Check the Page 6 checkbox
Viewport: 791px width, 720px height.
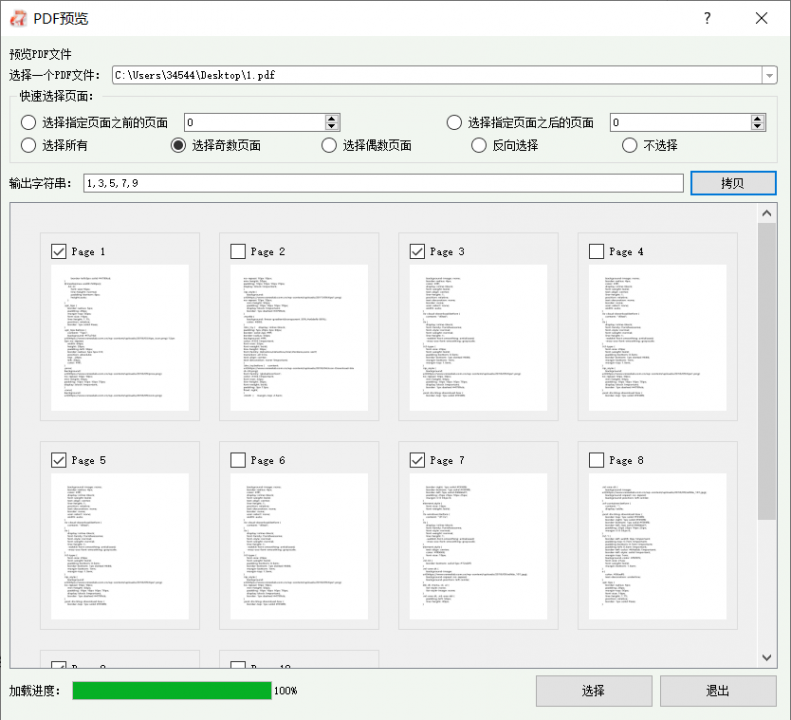click(x=238, y=460)
